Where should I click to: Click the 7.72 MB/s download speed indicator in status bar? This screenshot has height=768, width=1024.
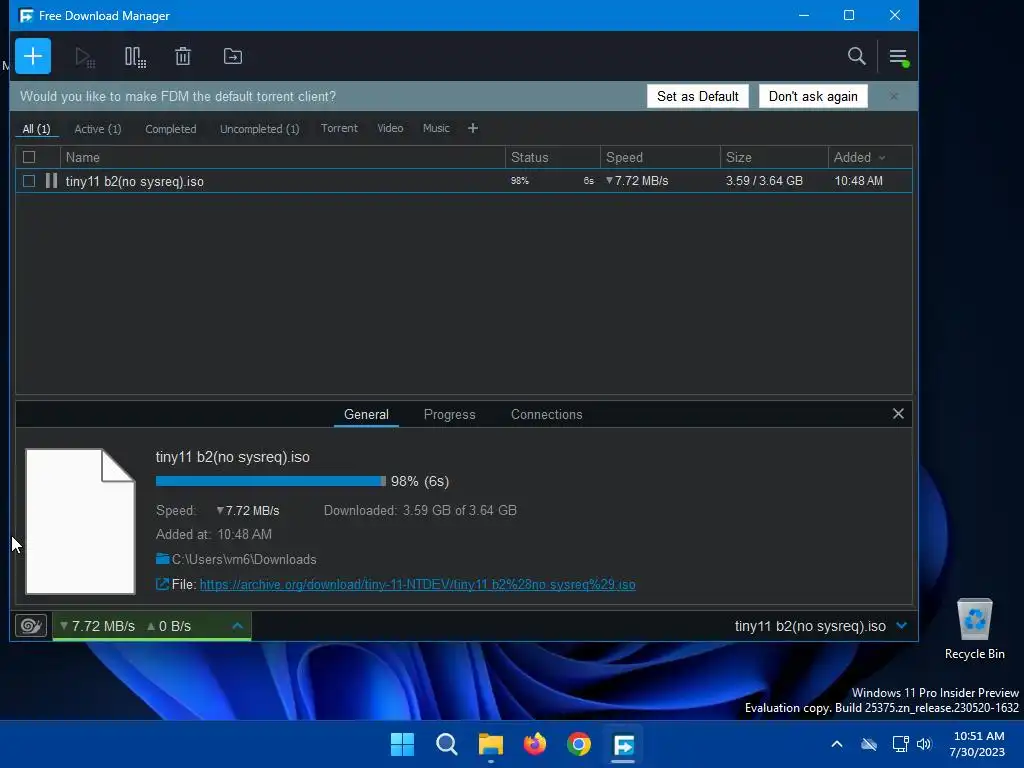[97, 626]
